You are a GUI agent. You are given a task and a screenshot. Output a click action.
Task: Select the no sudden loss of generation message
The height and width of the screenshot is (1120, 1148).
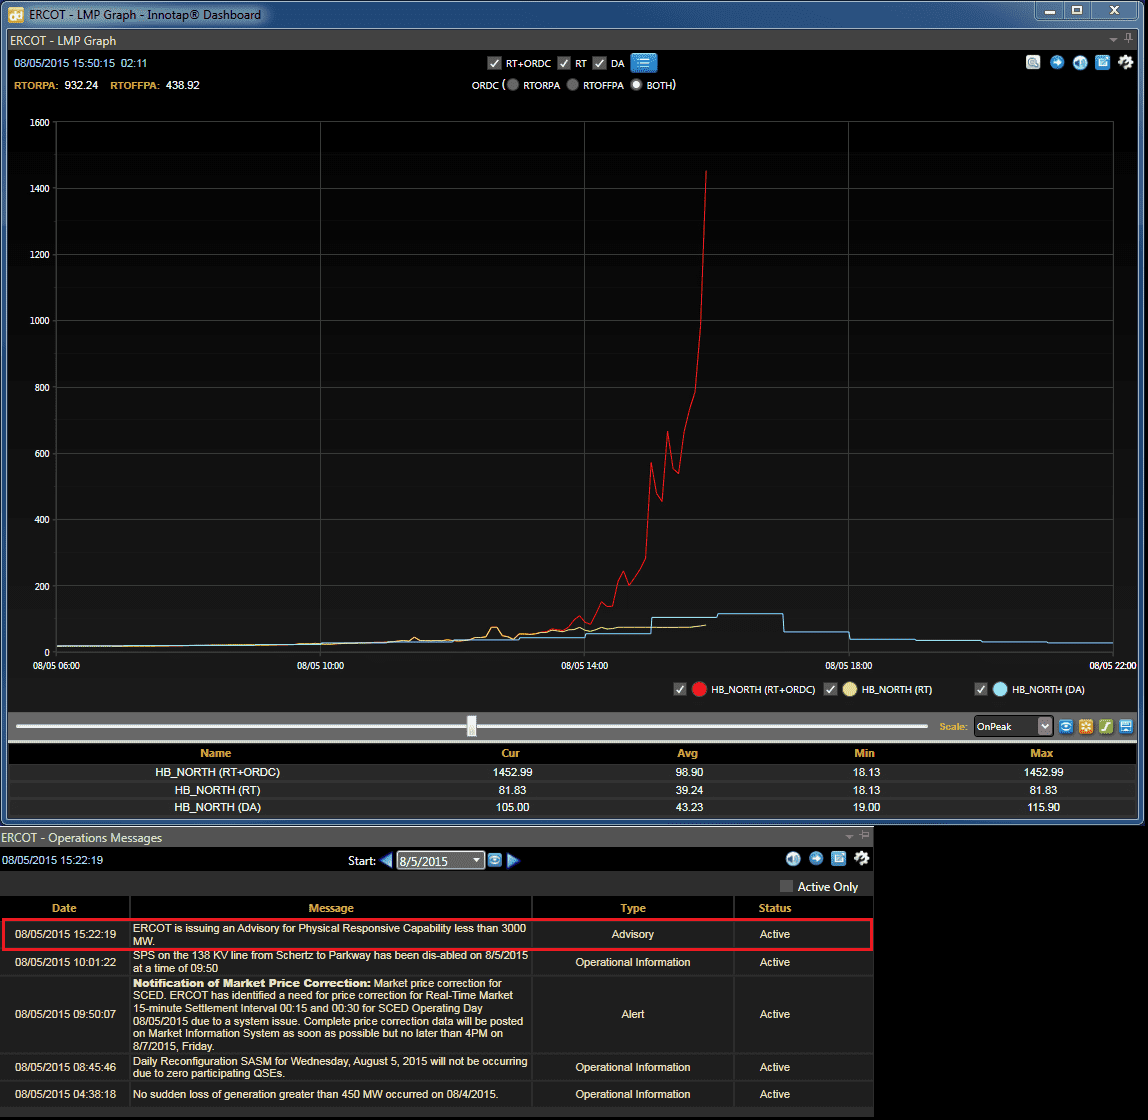436,1094
